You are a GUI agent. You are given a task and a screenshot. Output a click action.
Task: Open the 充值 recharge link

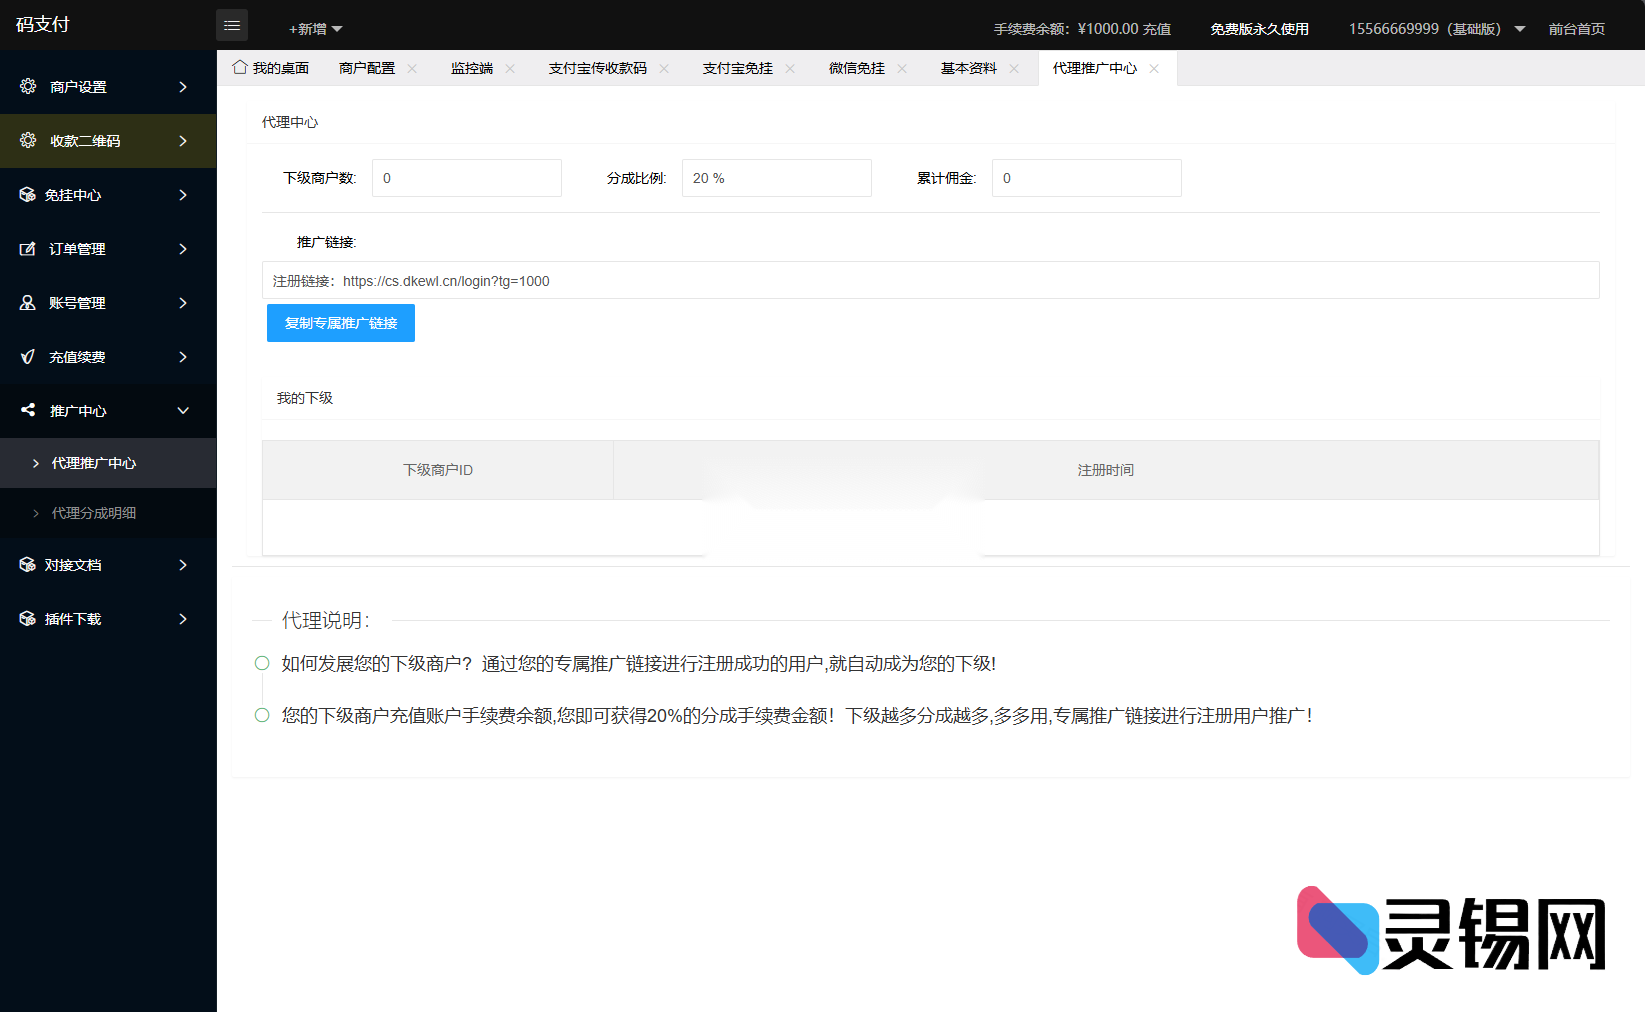point(1158,28)
